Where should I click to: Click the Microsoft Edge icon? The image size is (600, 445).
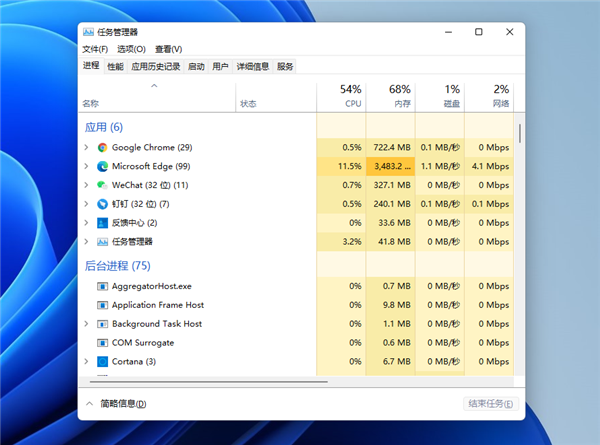tap(102, 166)
